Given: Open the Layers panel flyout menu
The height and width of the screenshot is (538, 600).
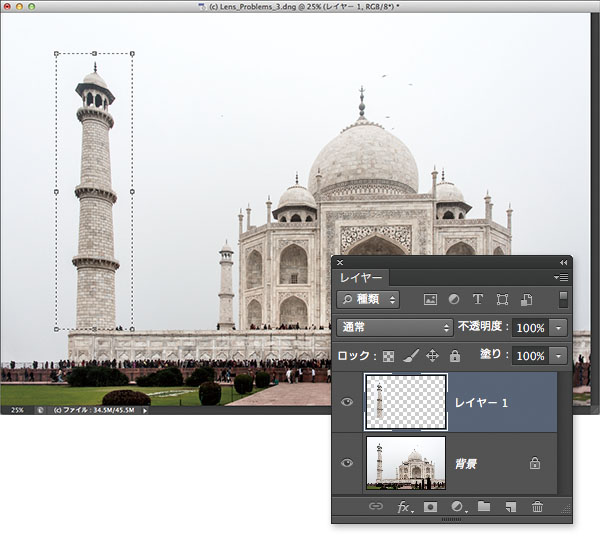Looking at the screenshot, I should (x=561, y=277).
